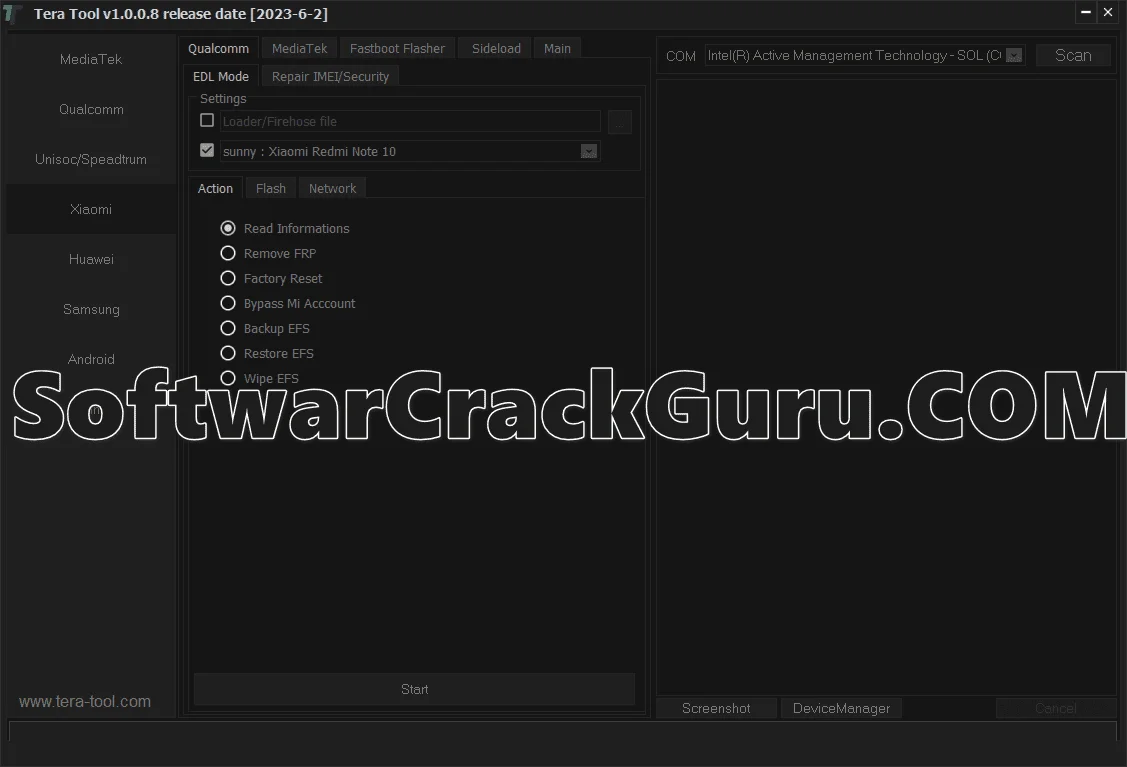Open the Qualcomm sidebar section

tap(91, 109)
